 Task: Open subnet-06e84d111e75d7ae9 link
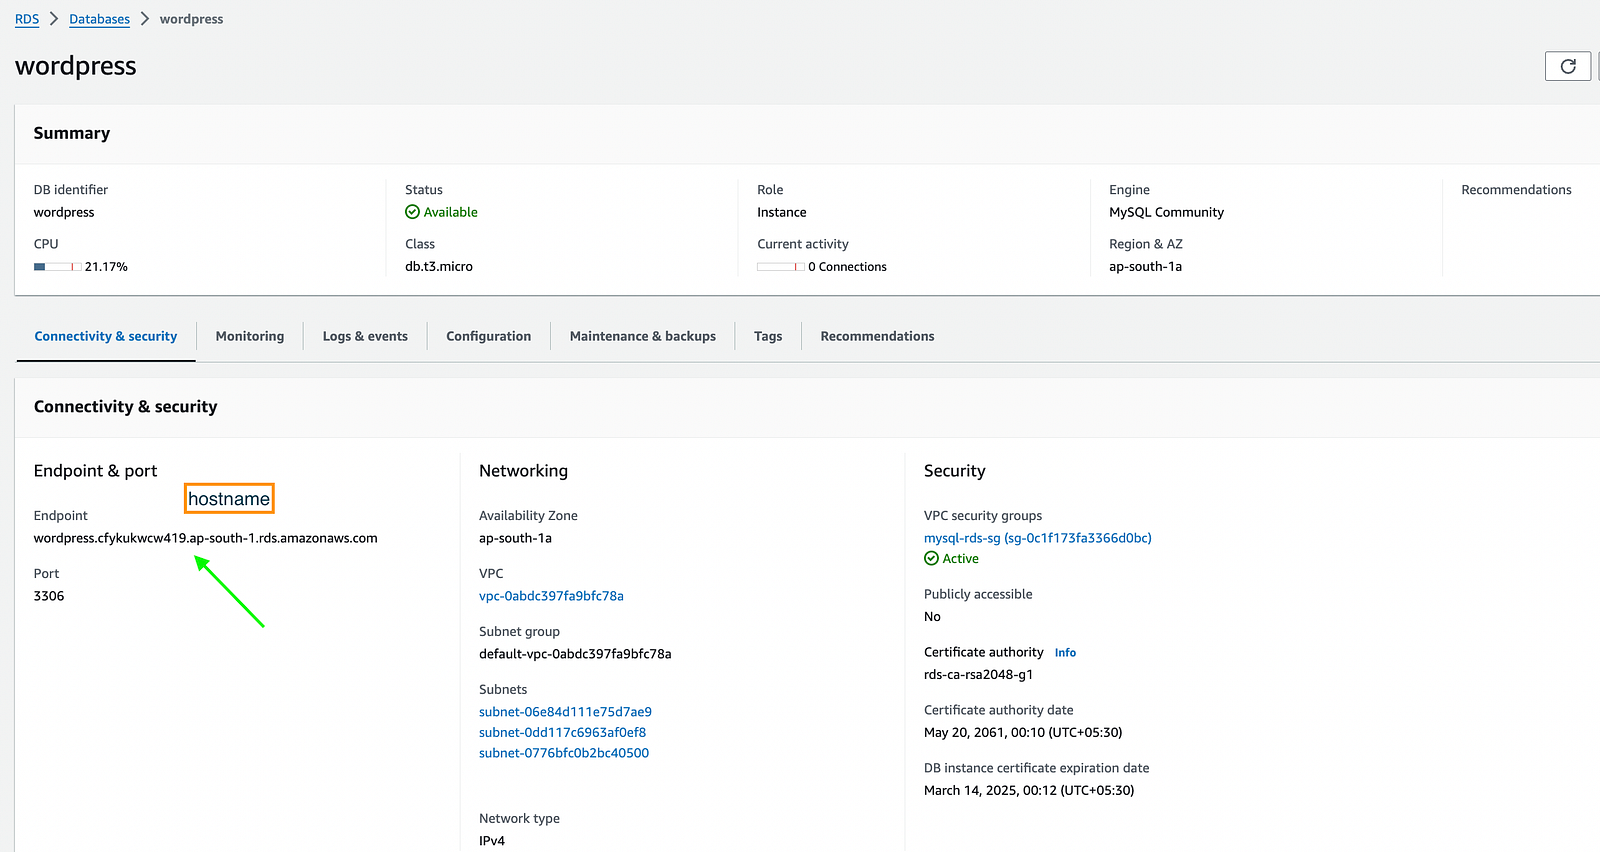tap(565, 712)
